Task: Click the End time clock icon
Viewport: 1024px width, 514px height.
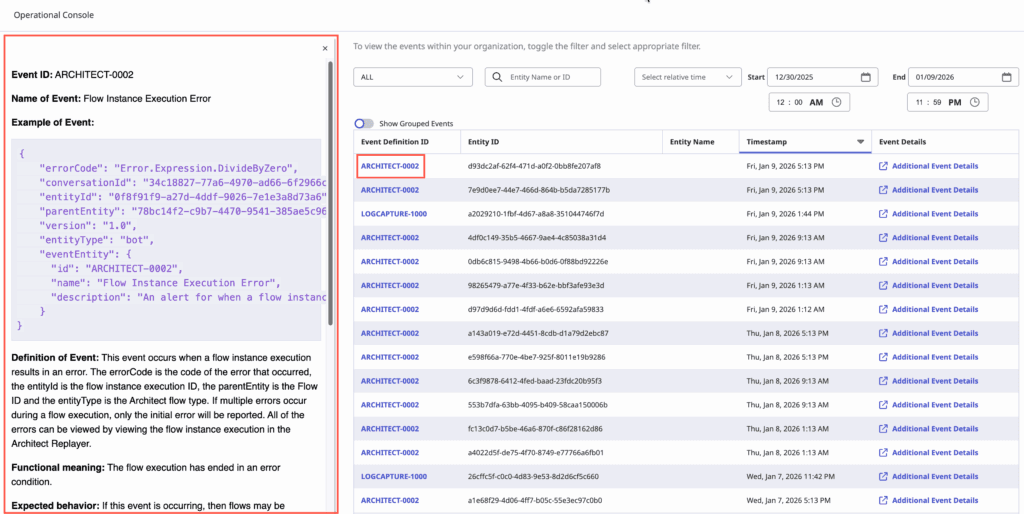Action: (974, 103)
